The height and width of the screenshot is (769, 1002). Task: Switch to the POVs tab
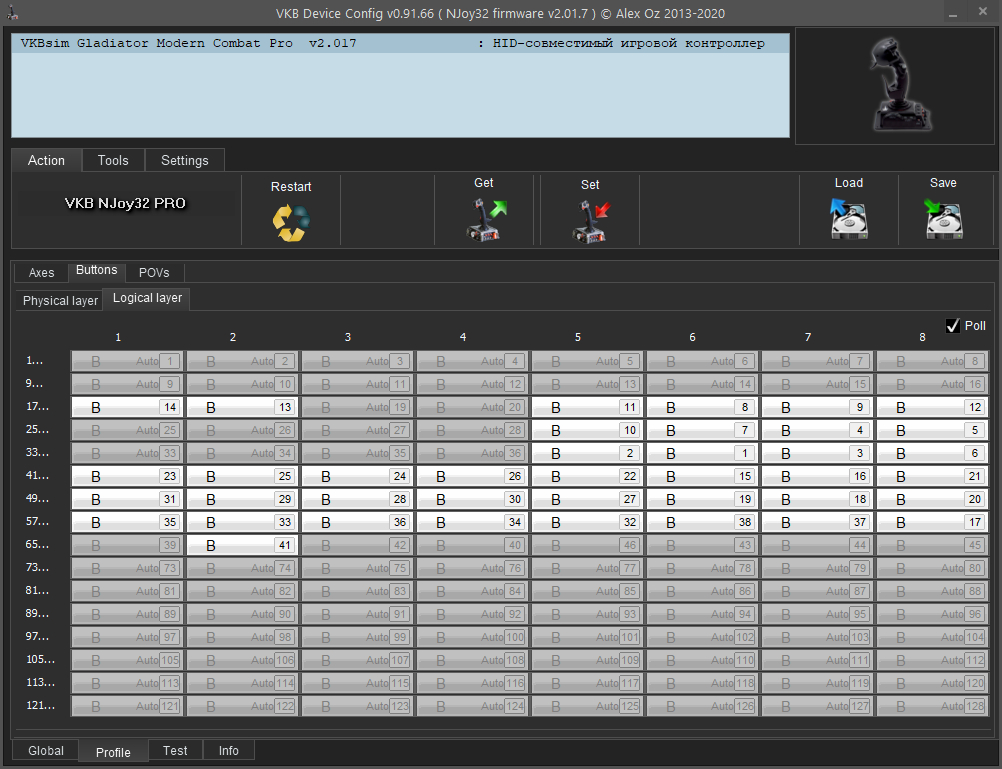pyautogui.click(x=154, y=273)
